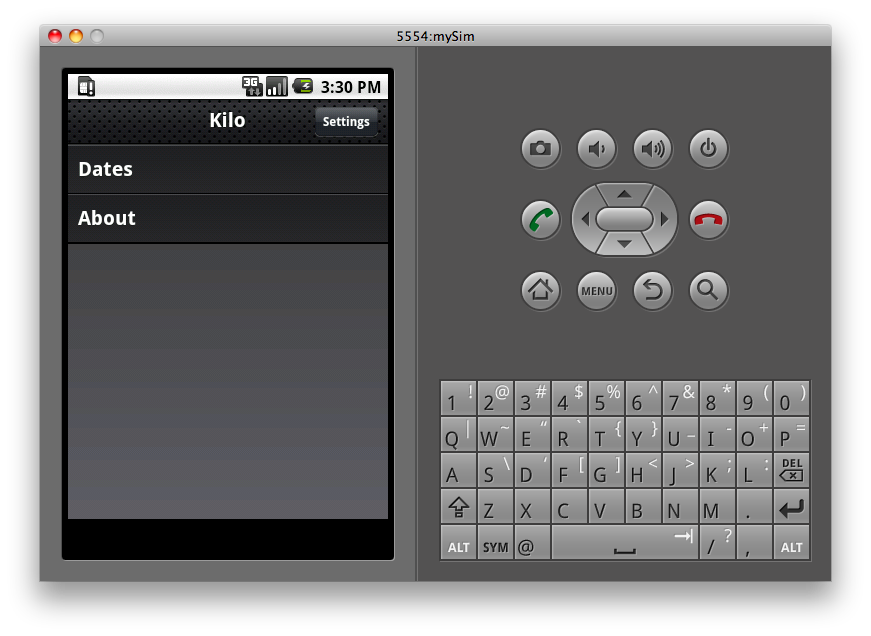The height and width of the screenshot is (636, 871).
Task: Raise volume with the volume up button
Action: tap(653, 149)
